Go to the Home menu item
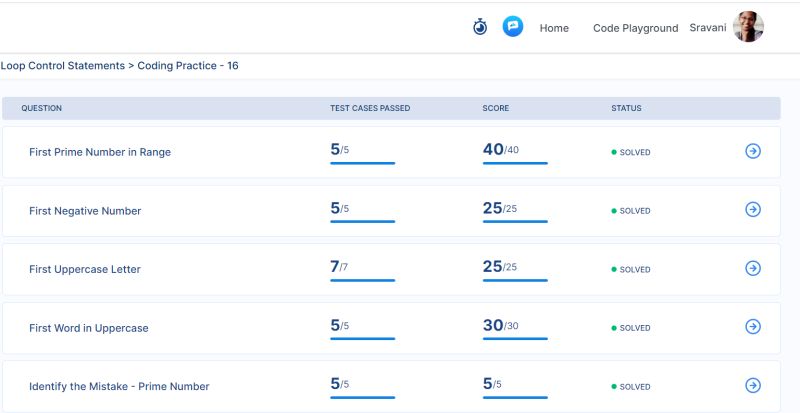 pos(554,28)
